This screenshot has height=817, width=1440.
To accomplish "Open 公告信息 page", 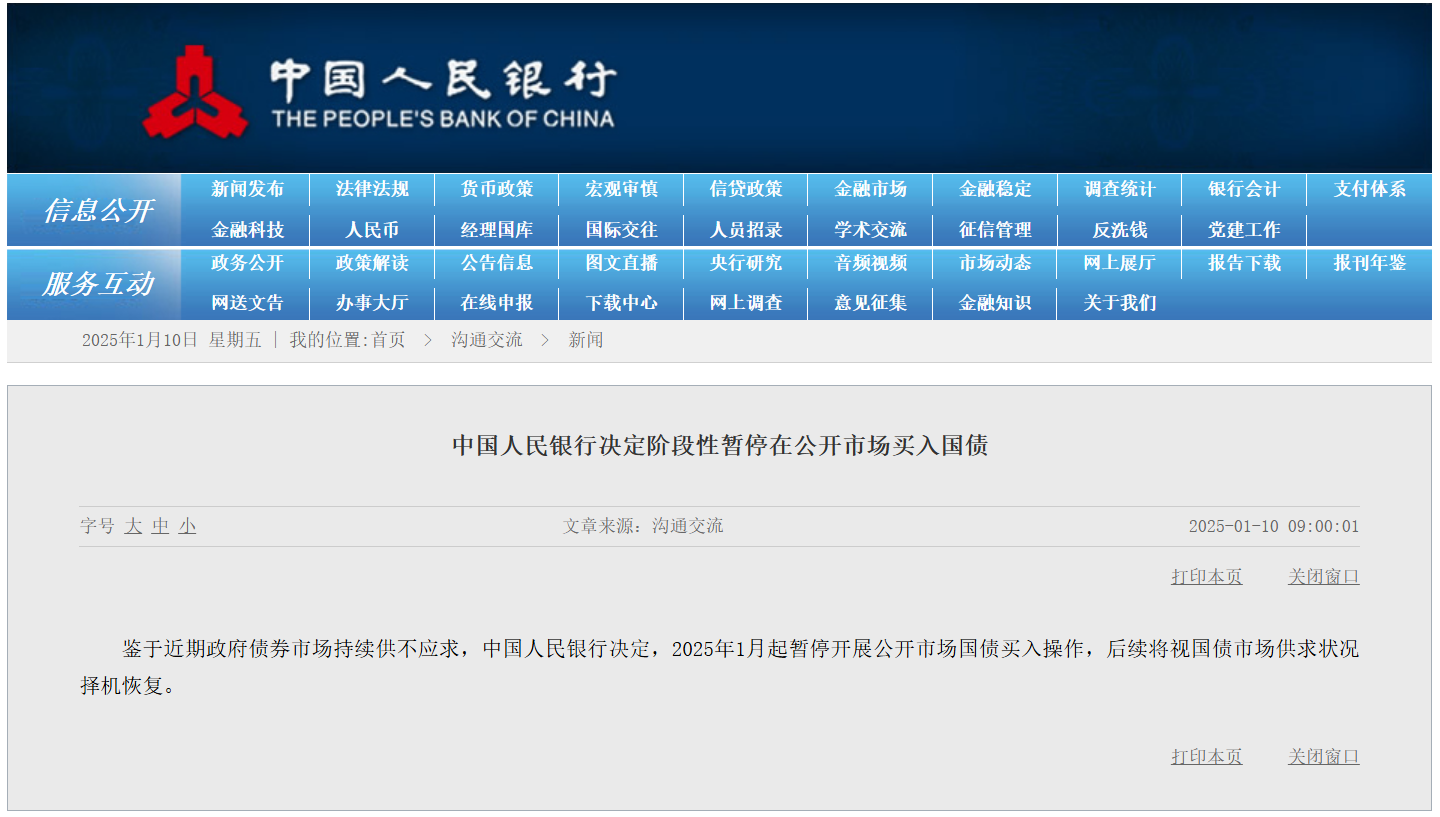I will pyautogui.click(x=497, y=263).
